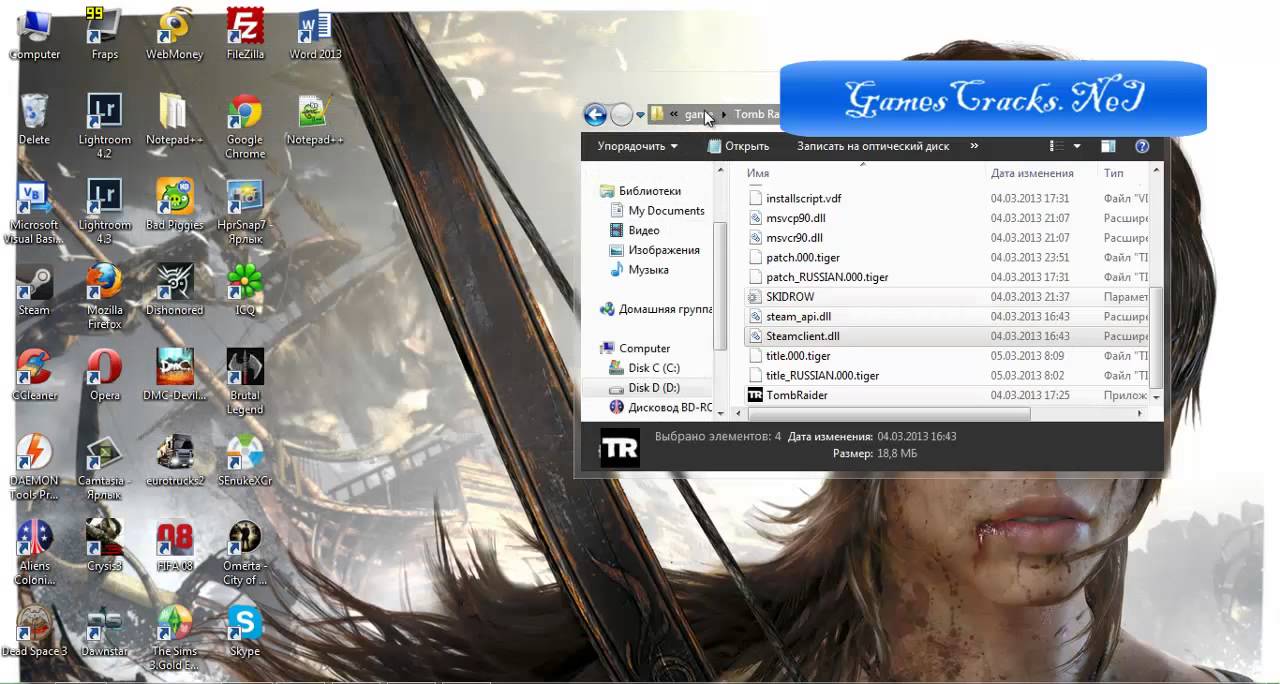Launch Google Chrome from desktop
This screenshot has width=1280, height=684.
pyautogui.click(x=245, y=126)
